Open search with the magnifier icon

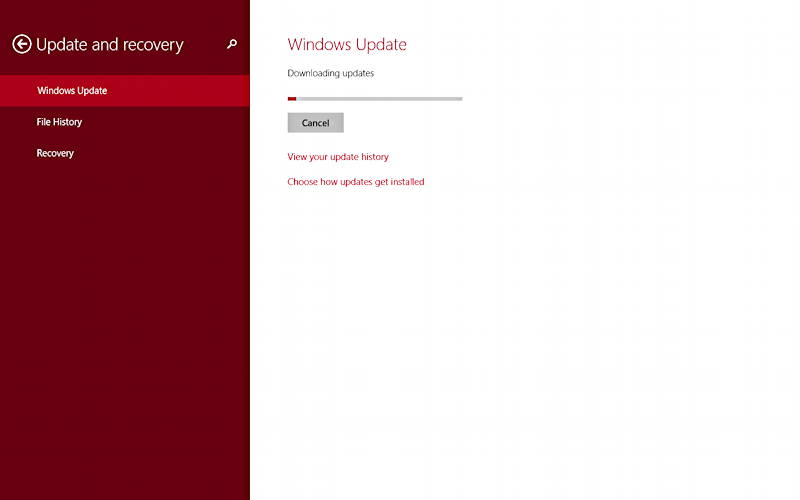tap(232, 44)
